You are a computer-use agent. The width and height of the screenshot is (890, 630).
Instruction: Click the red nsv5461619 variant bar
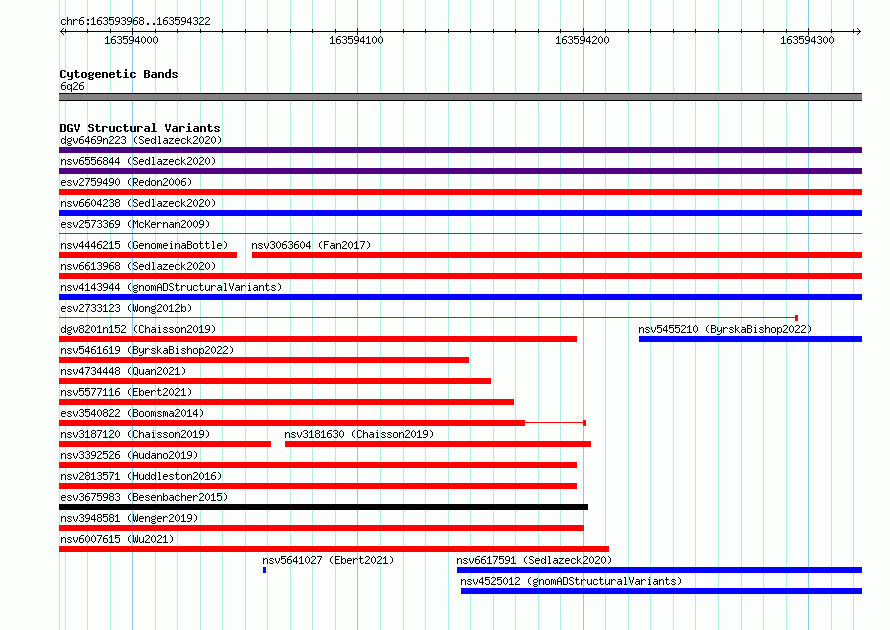[x=264, y=360]
